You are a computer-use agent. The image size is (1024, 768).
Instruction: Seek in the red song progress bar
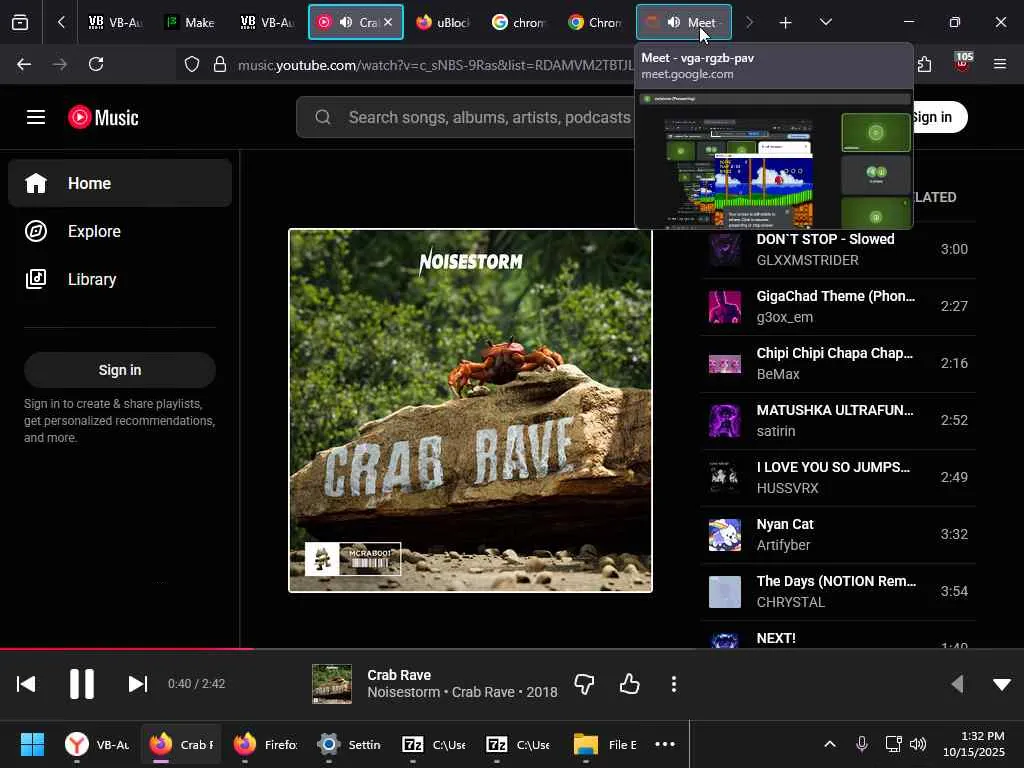pyautogui.click(x=127, y=649)
